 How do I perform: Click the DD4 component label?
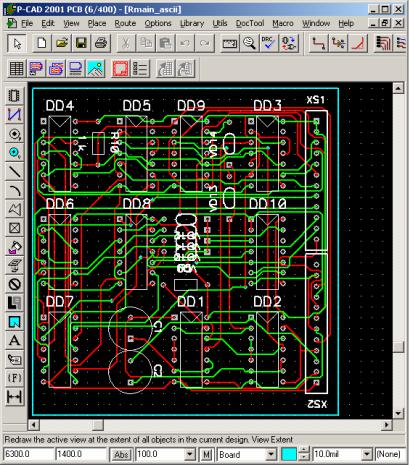(x=60, y=106)
